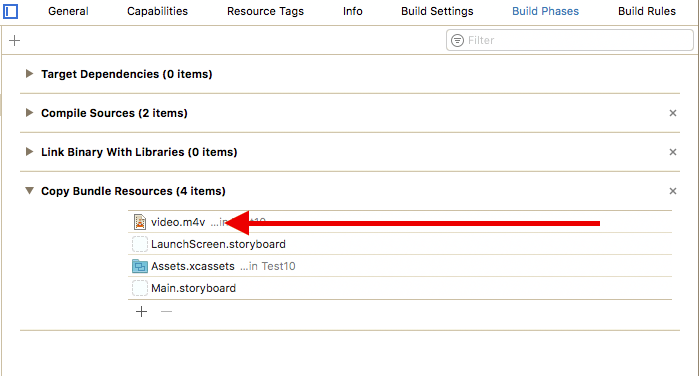Open the Capabilities tab
The width and height of the screenshot is (699, 376).
point(157,11)
